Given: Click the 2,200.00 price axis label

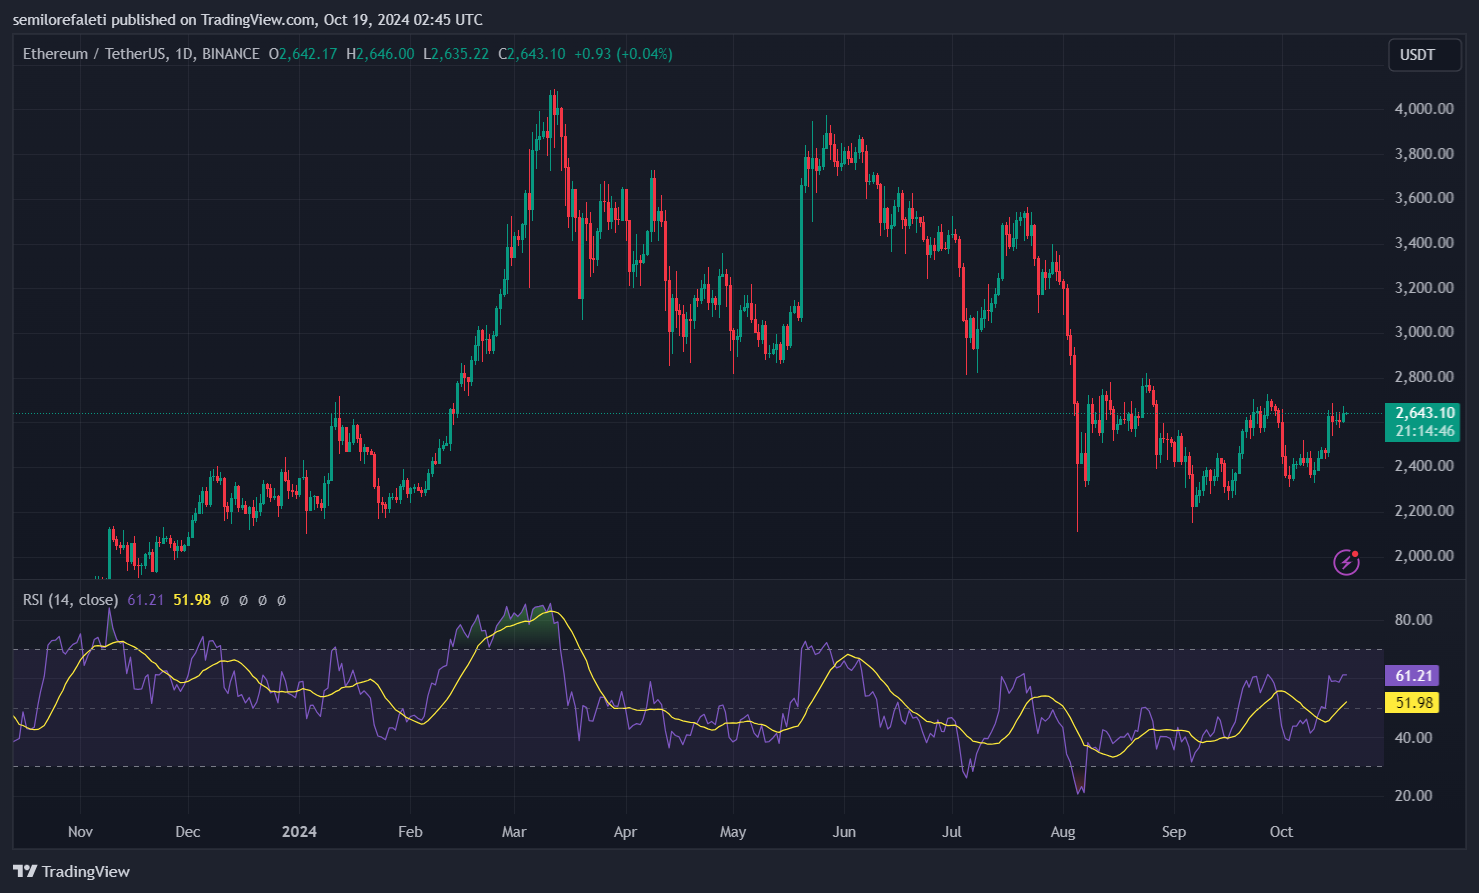Looking at the screenshot, I should pyautogui.click(x=1424, y=511).
